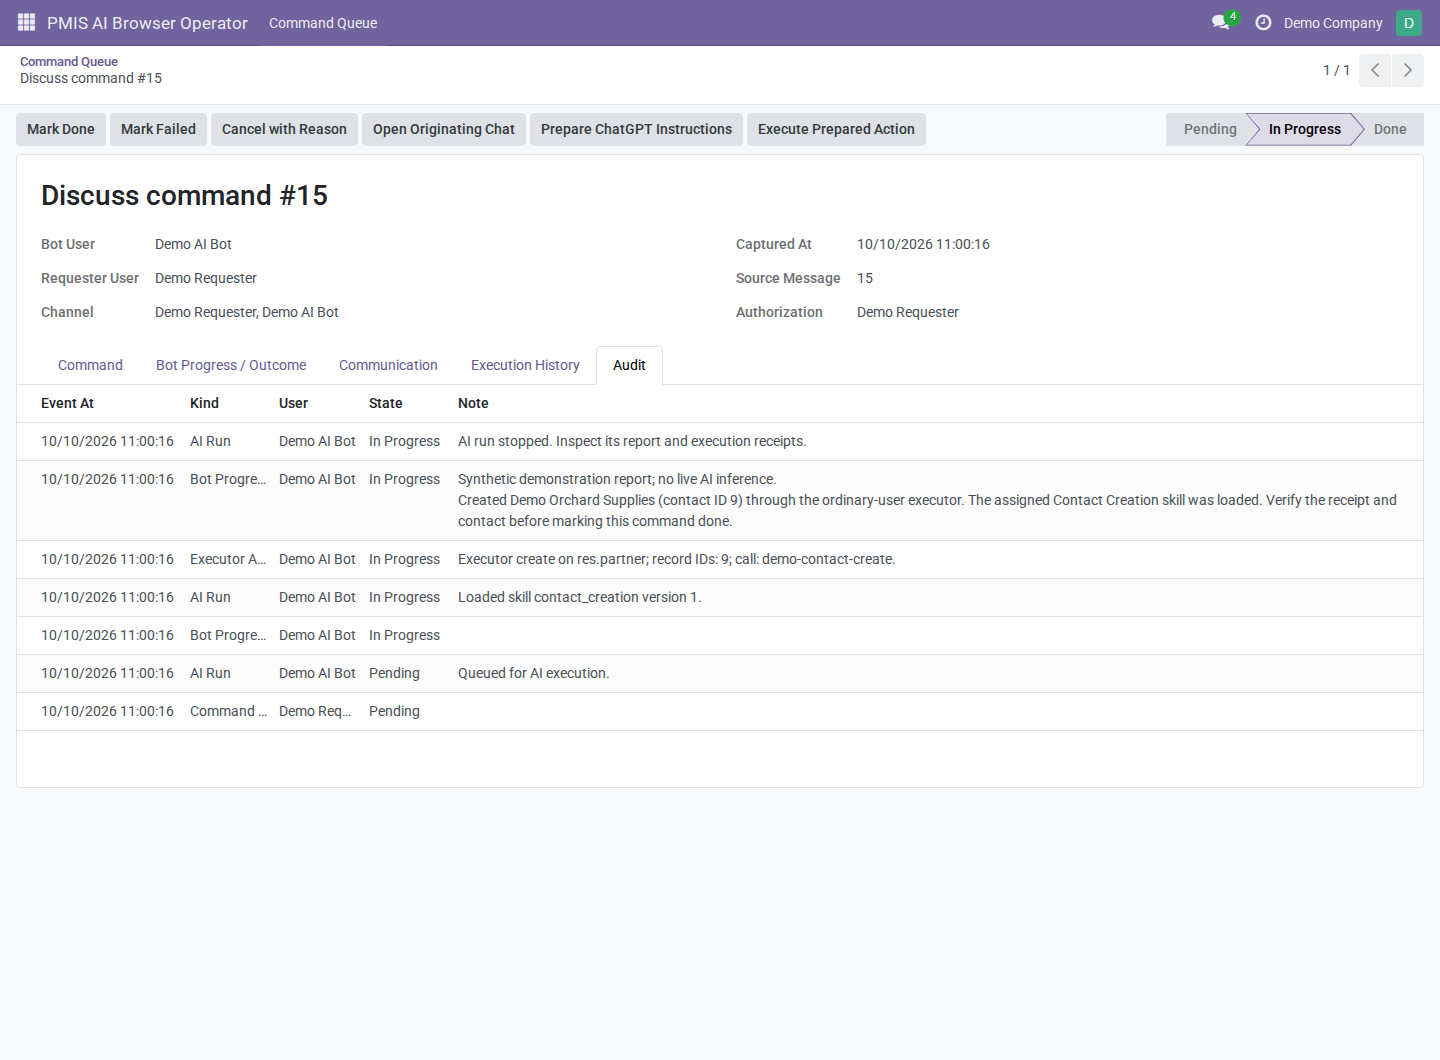Click the Demo Requester requester user value

coord(206,278)
